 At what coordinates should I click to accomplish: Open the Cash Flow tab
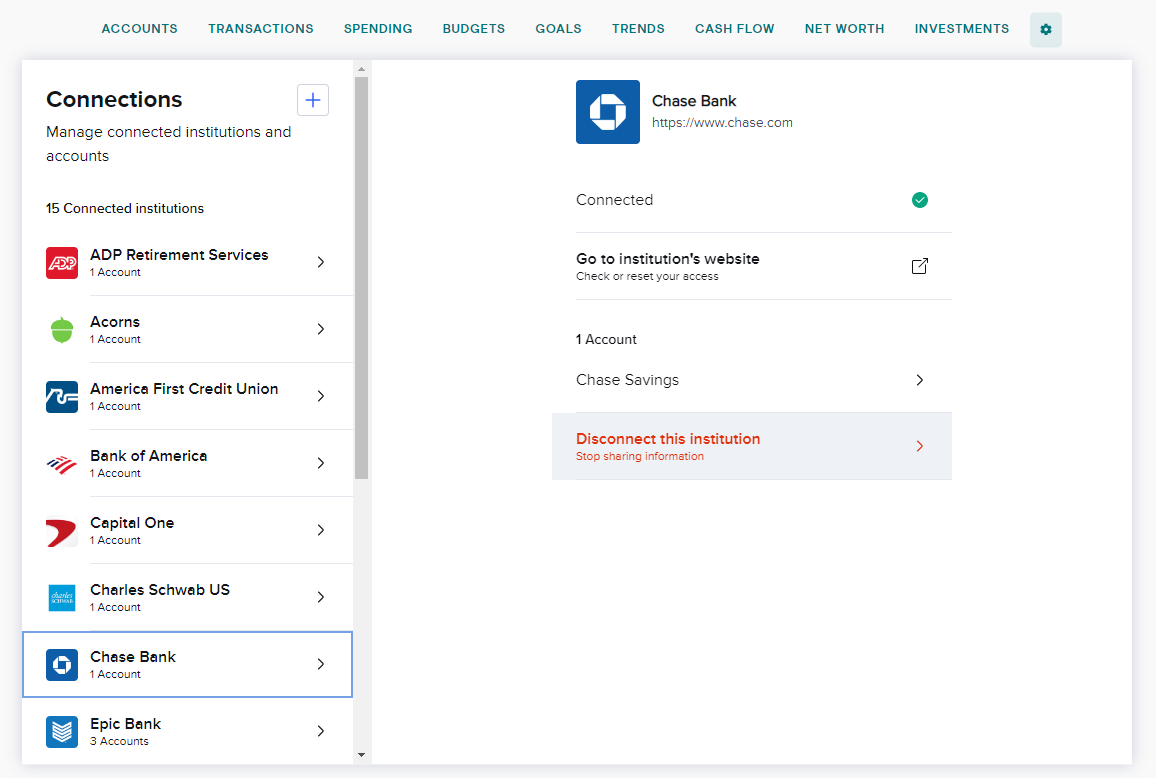click(734, 29)
